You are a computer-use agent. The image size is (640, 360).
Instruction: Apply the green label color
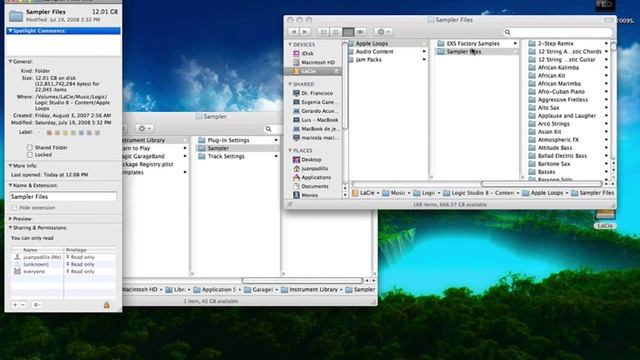click(x=73, y=133)
